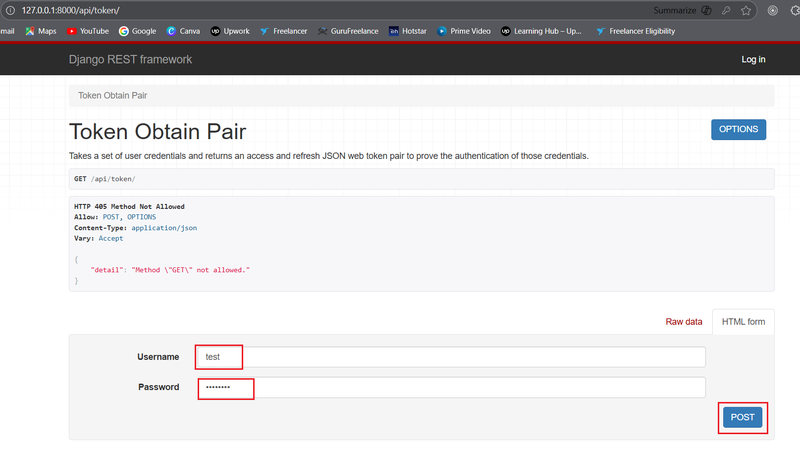
Task: Switch to the HTML form tab
Action: click(743, 321)
